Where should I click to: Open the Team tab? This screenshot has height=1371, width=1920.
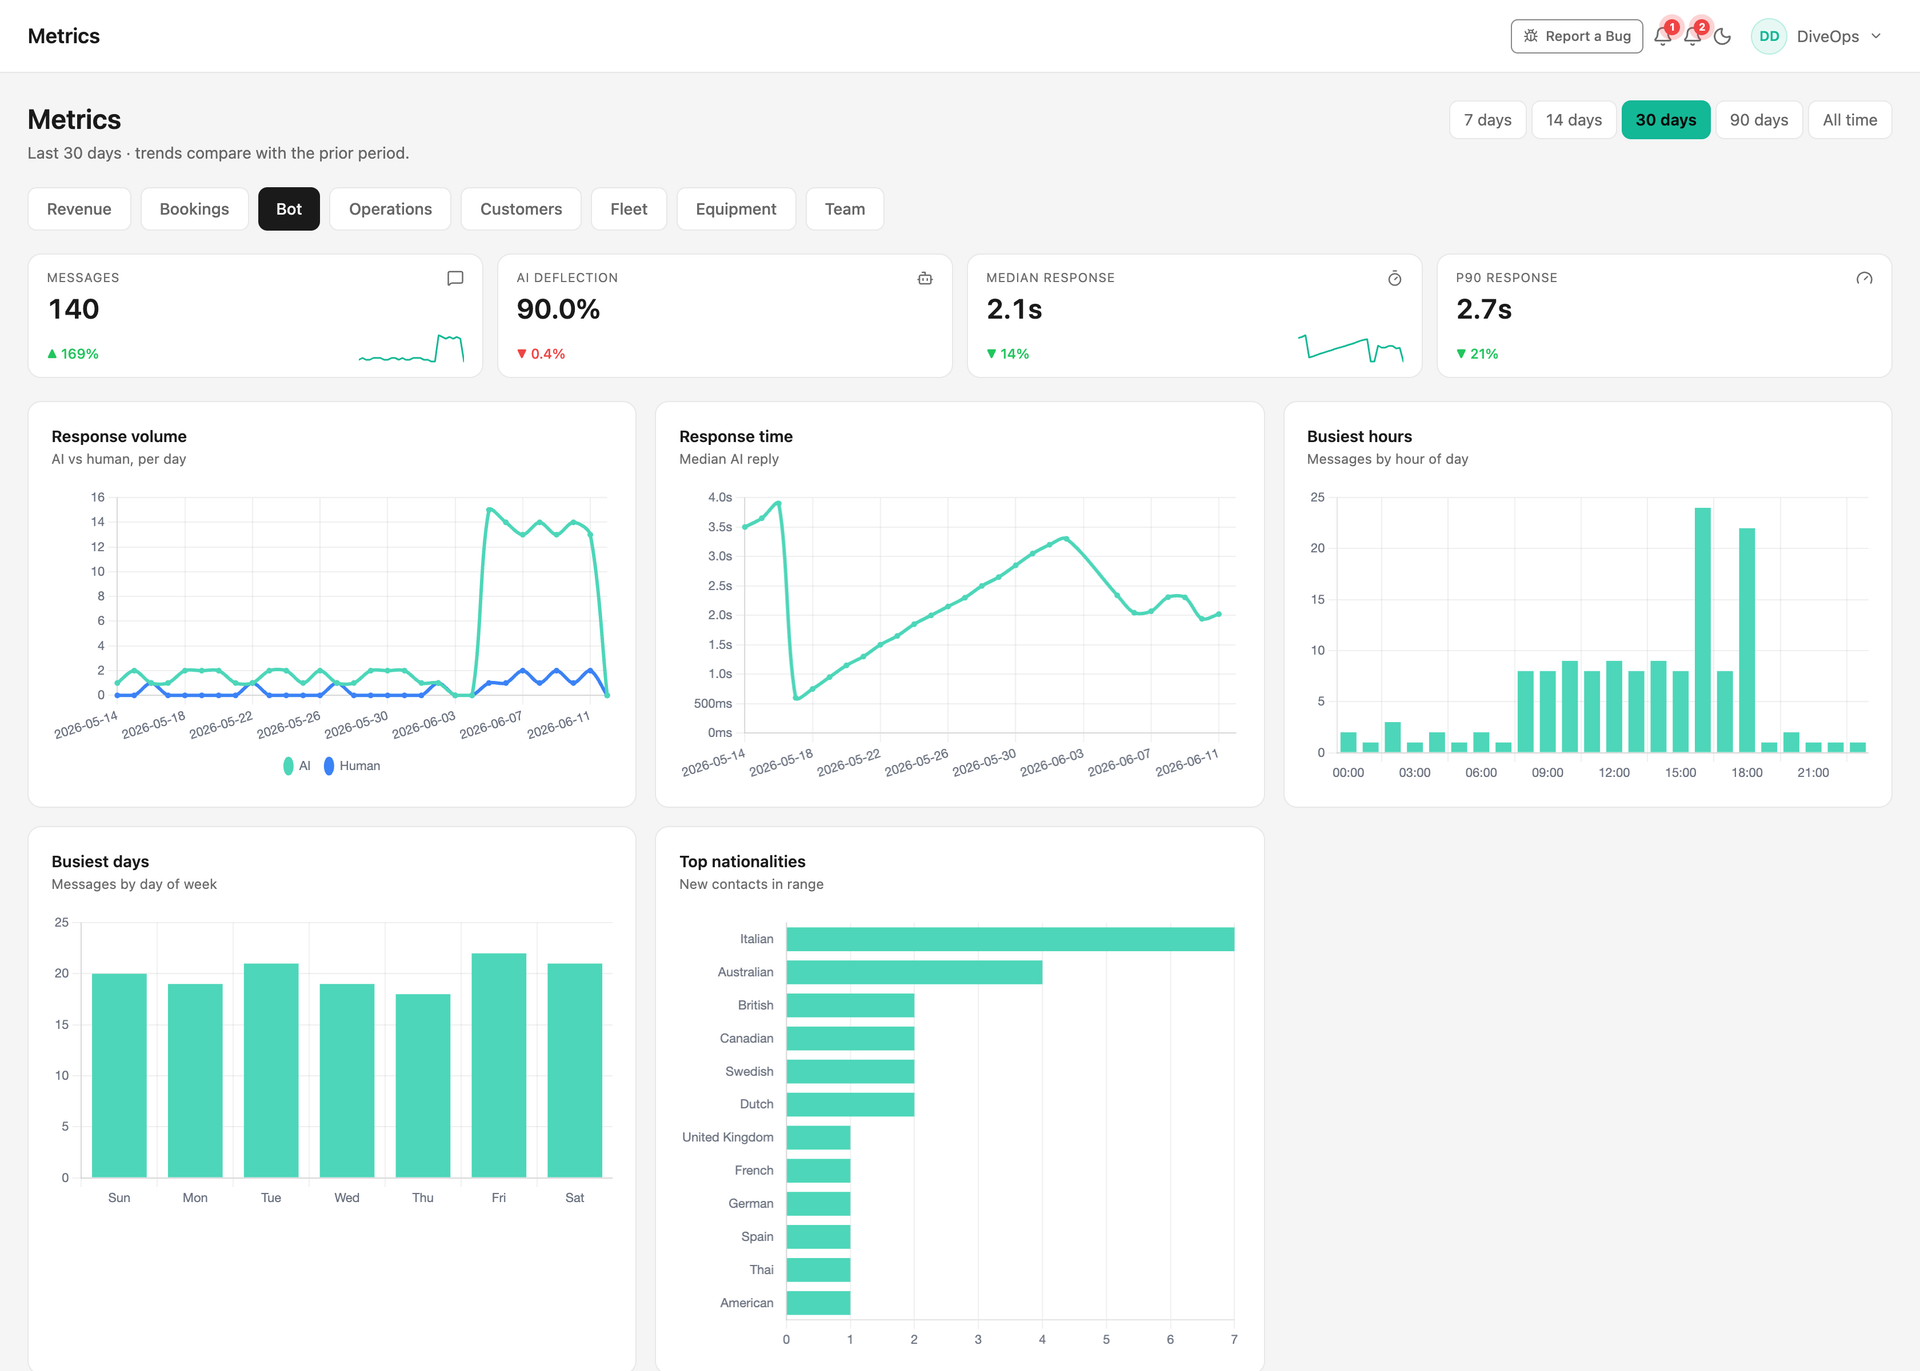pos(845,209)
